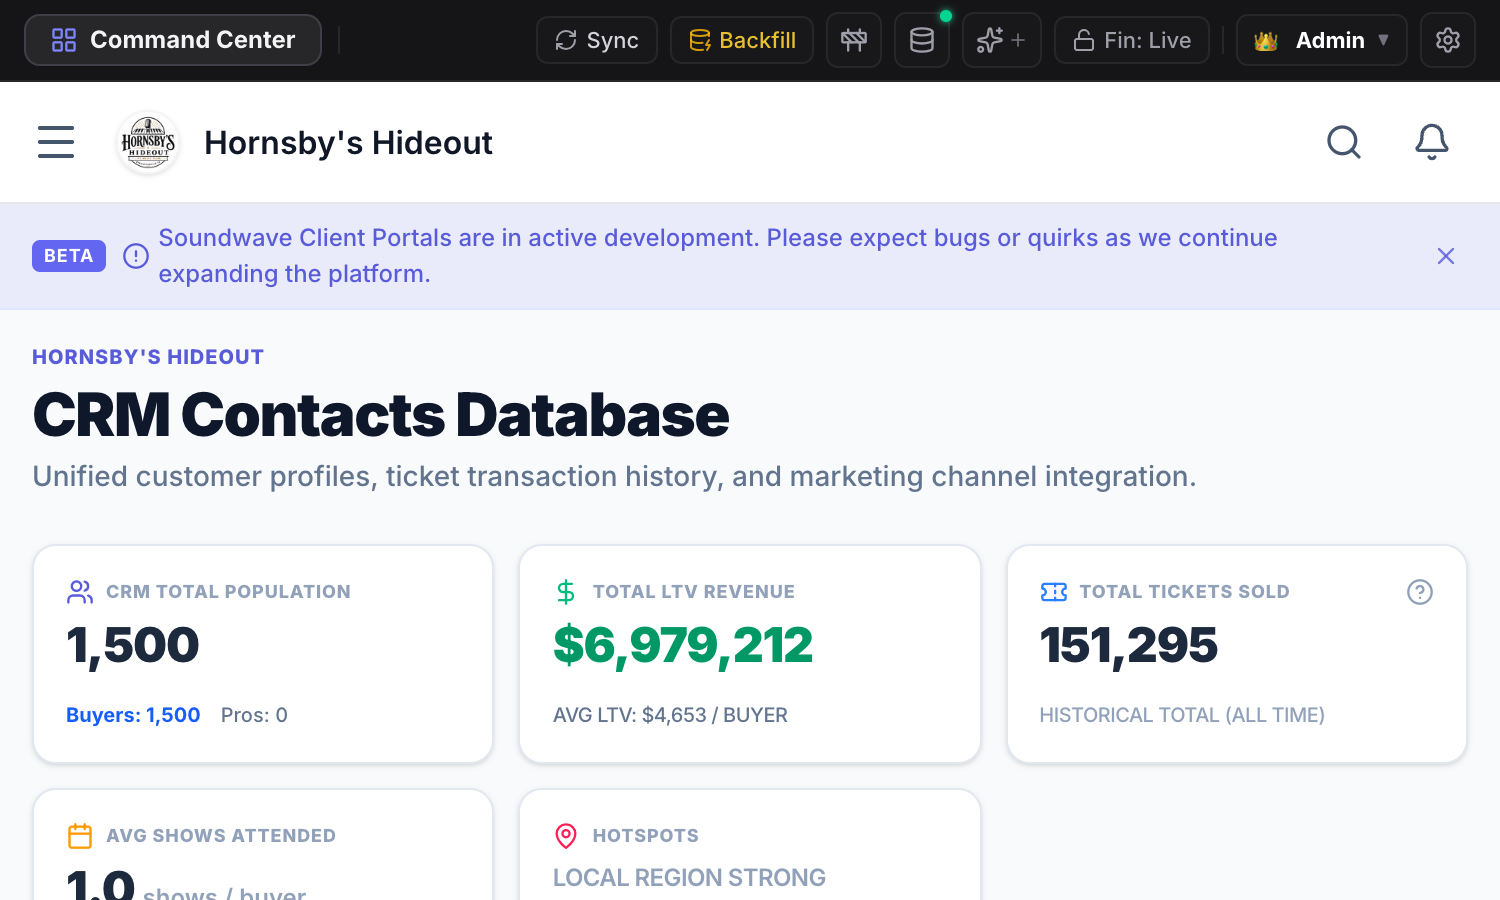Start the Backfill action
Viewport: 1500px width, 900px height.
tap(742, 40)
